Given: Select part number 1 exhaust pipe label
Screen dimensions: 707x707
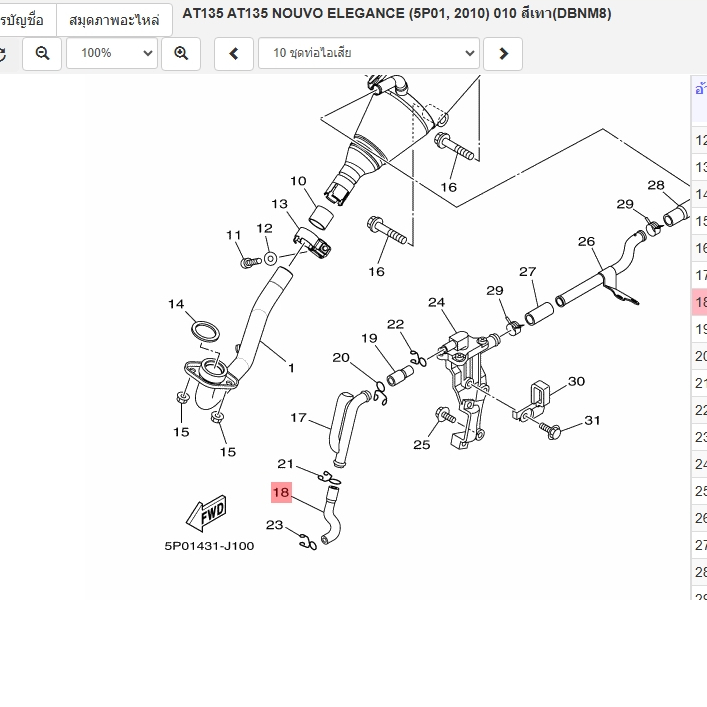Looking at the screenshot, I should click(291, 368).
